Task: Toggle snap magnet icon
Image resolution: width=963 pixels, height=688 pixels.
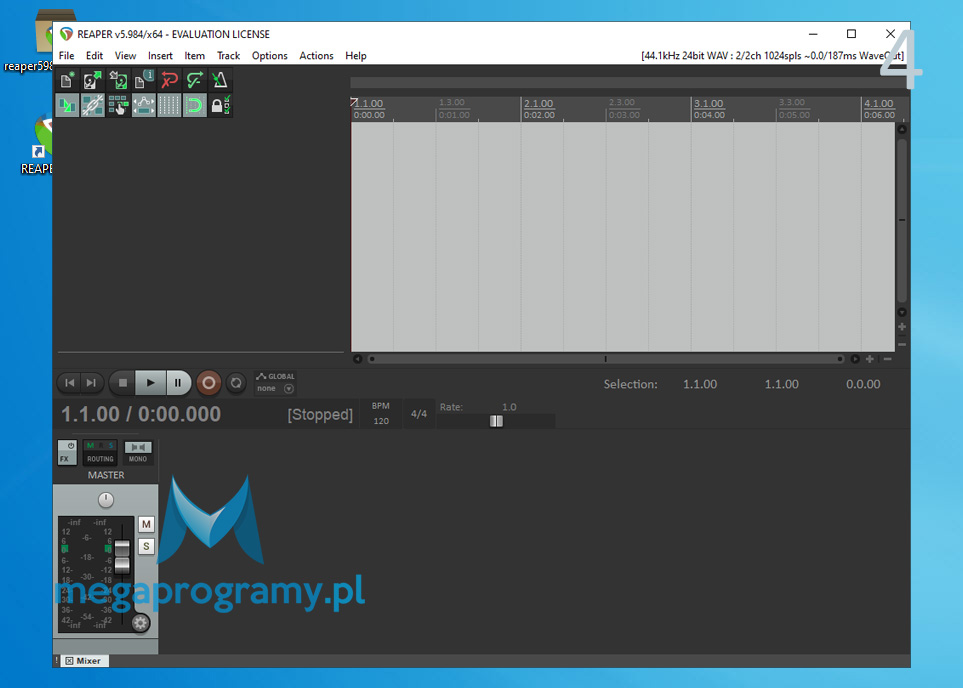Action: click(194, 105)
